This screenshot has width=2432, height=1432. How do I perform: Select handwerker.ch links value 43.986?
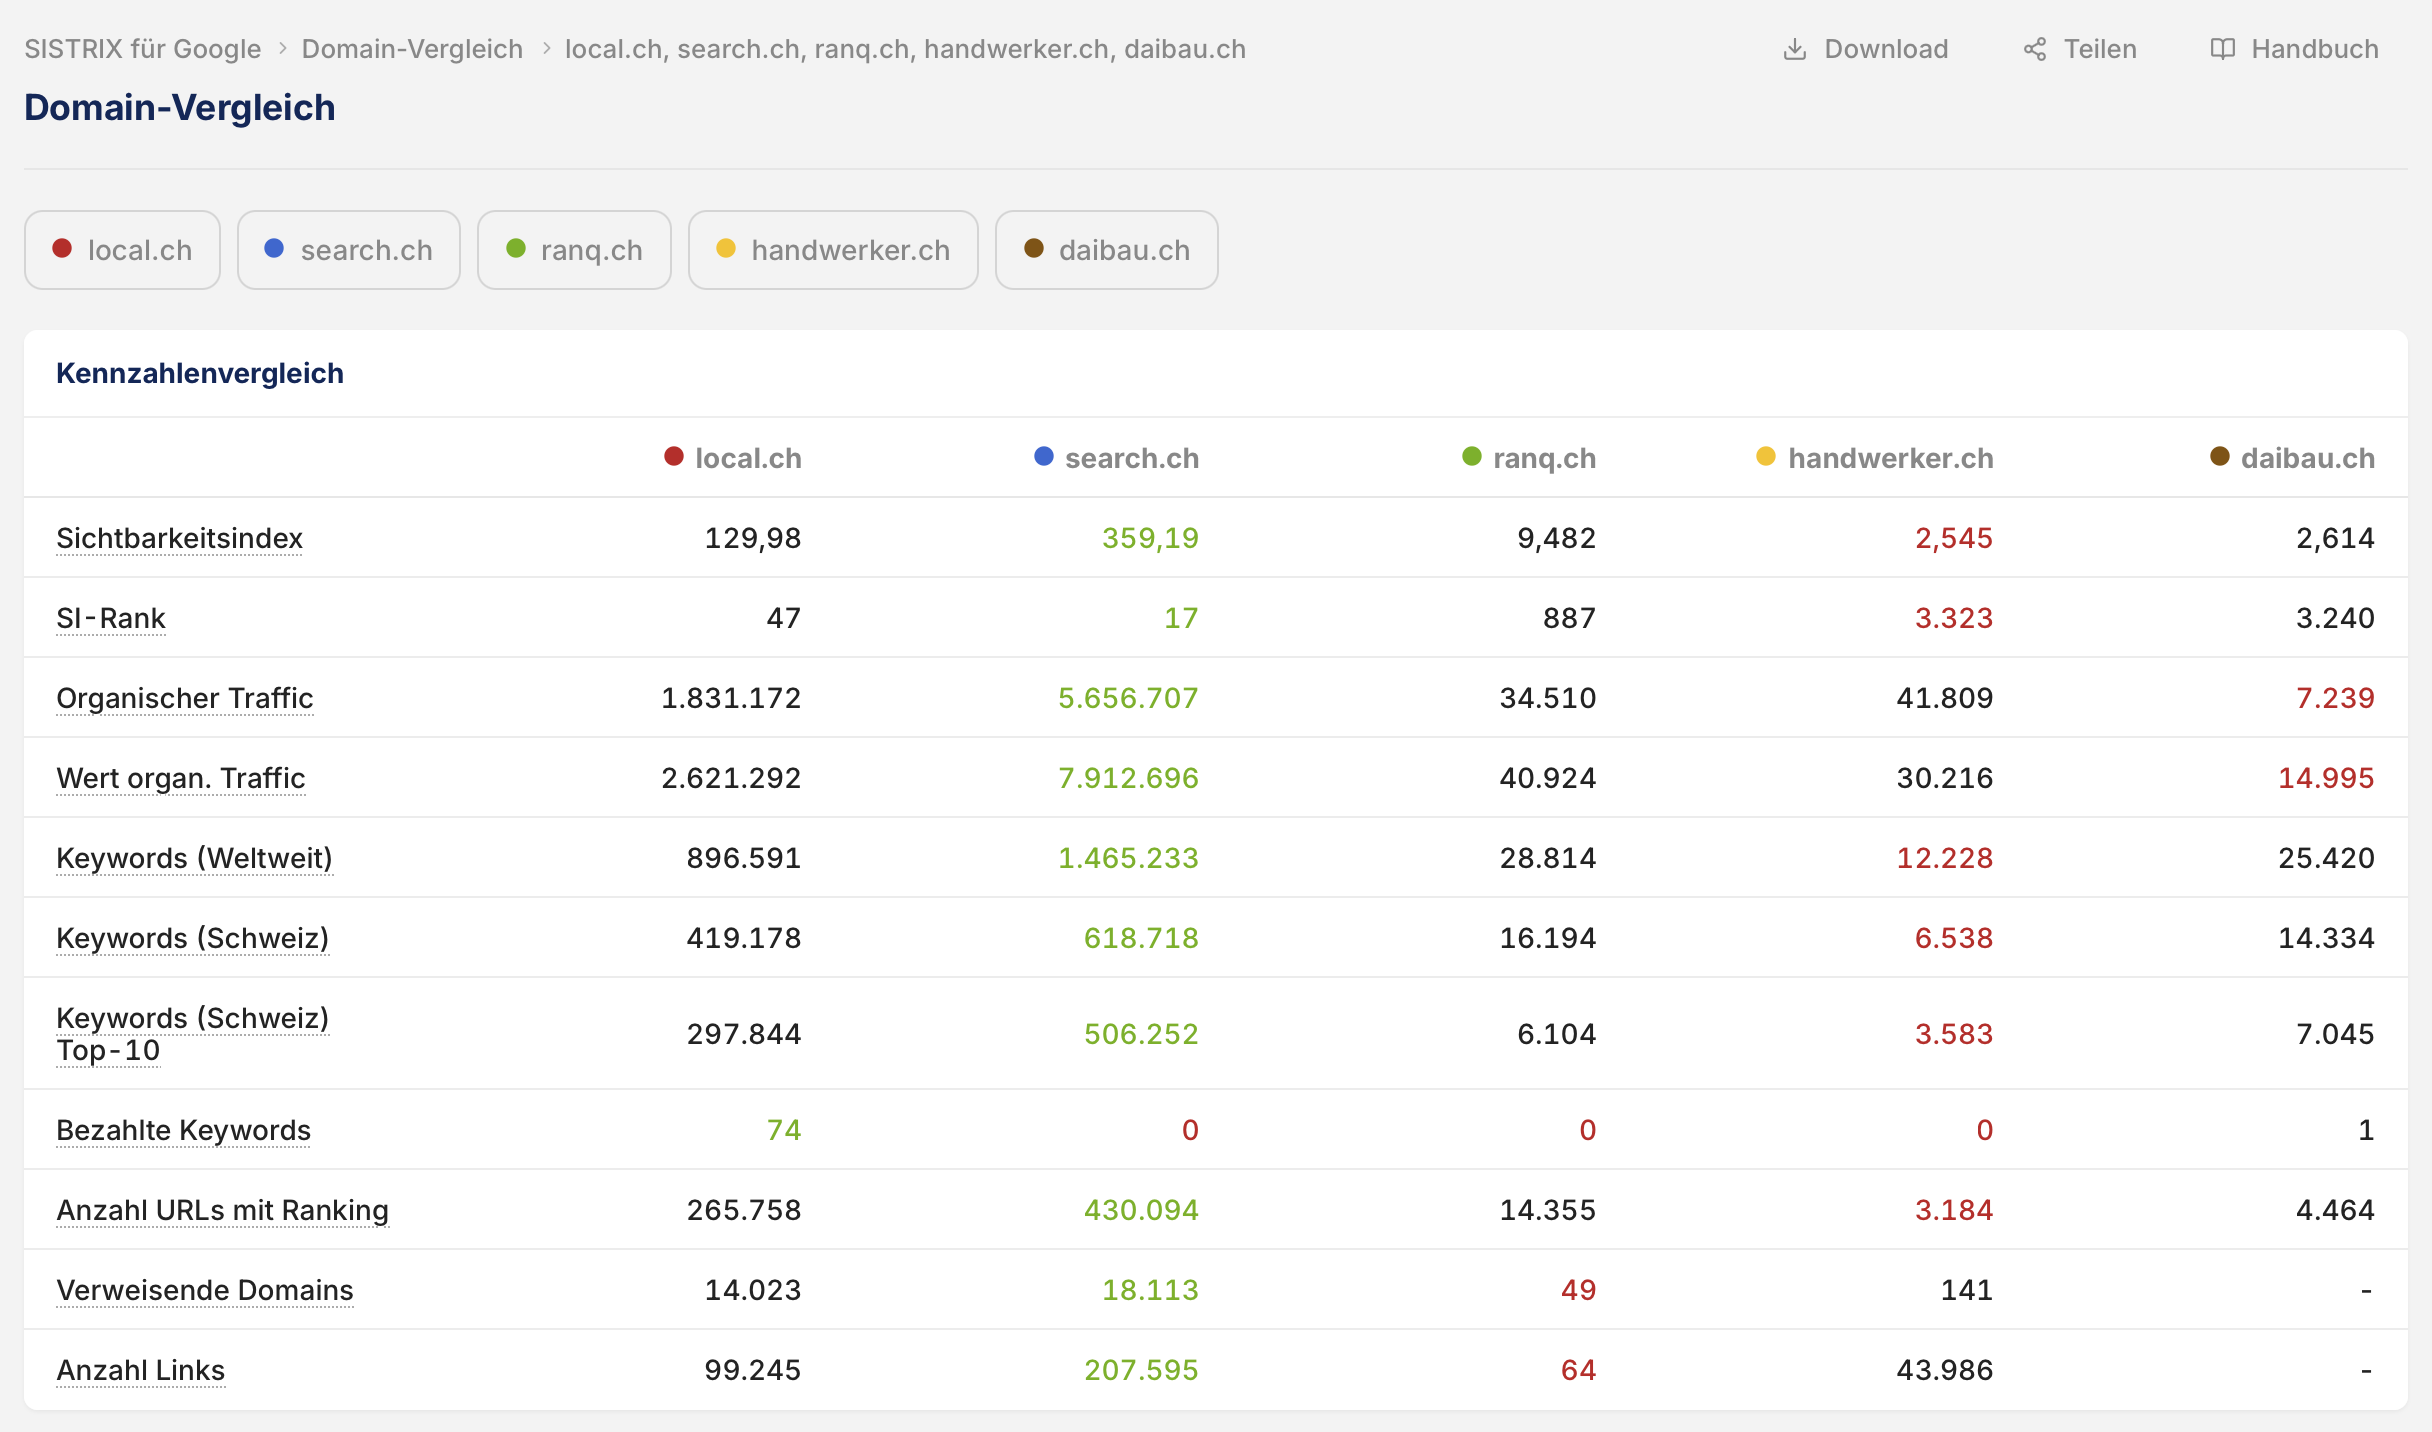pos(1945,1370)
